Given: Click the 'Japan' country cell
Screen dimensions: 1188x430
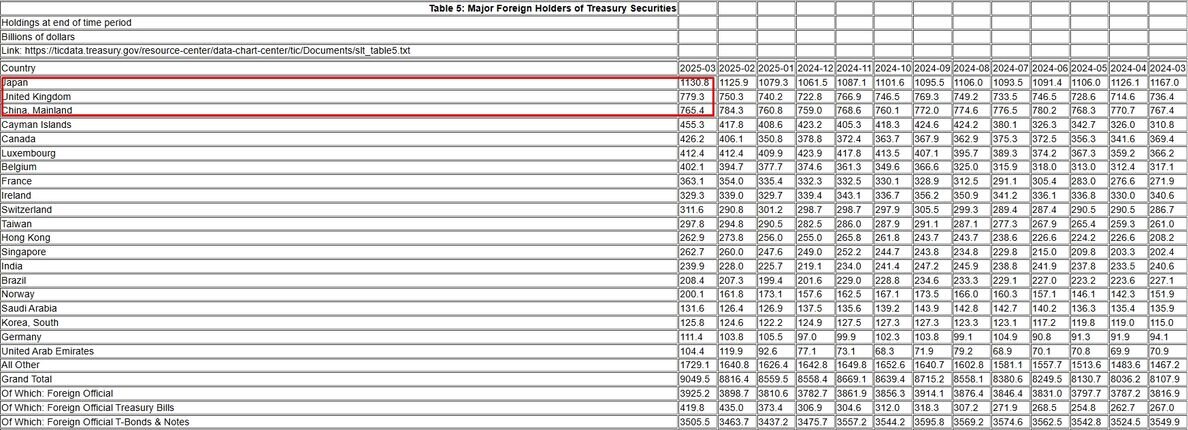Looking at the screenshot, I should click(x=339, y=82).
